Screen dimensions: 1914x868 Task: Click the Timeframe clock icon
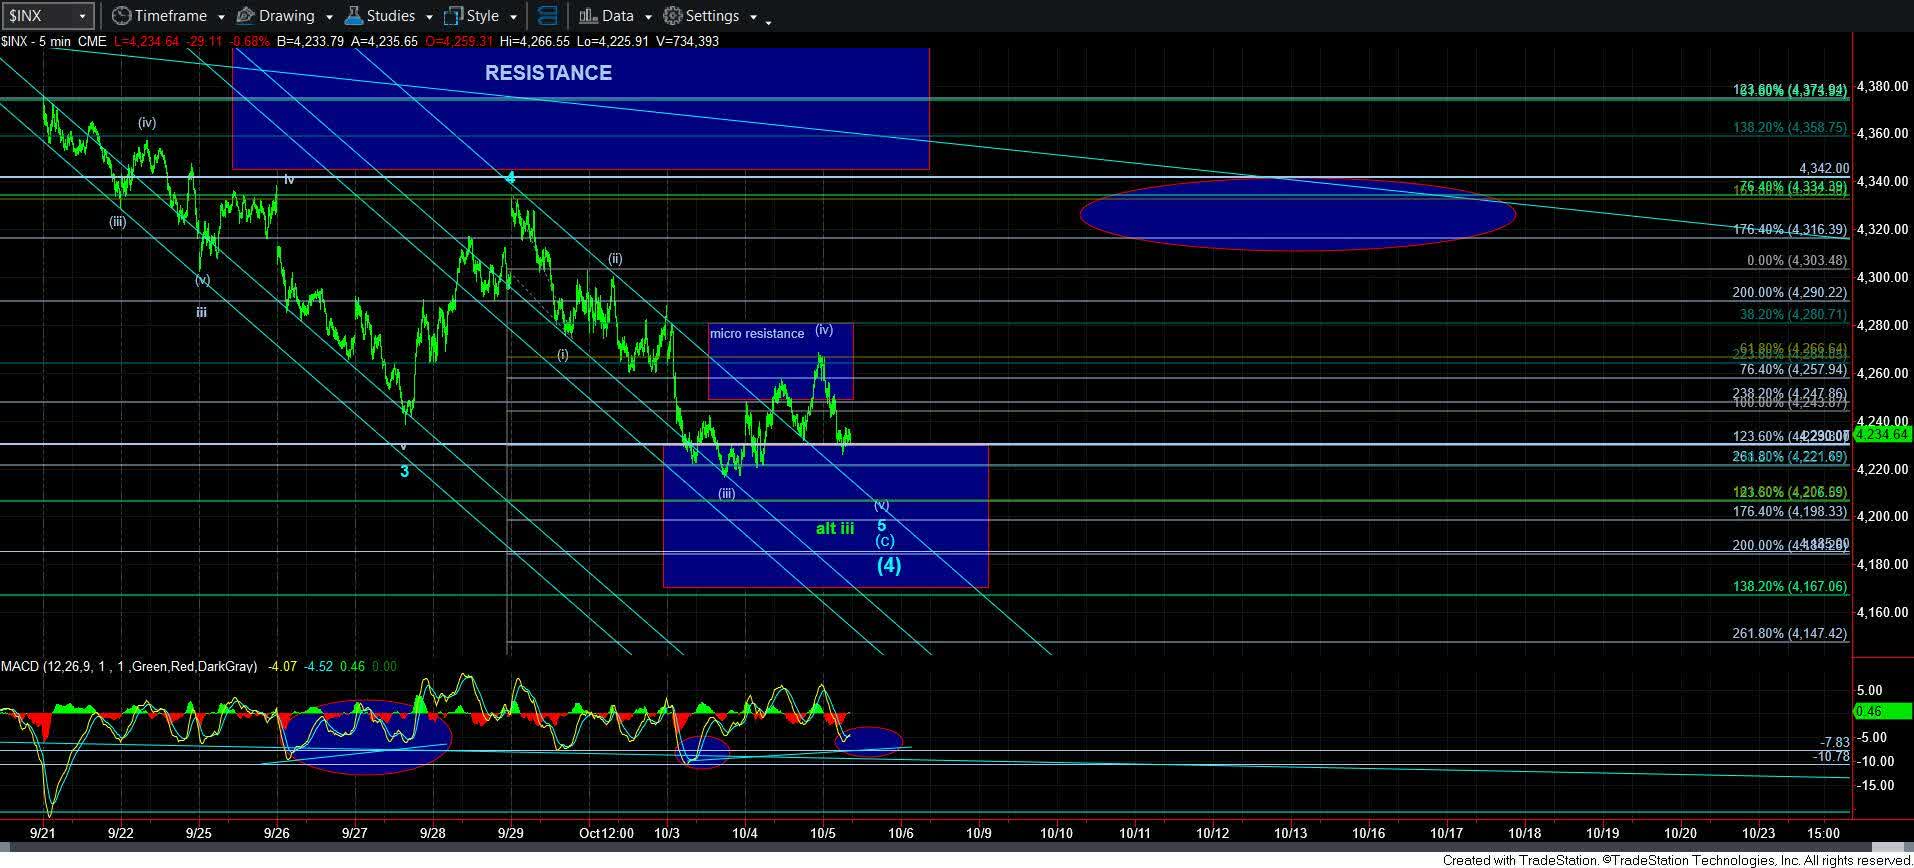coord(121,16)
